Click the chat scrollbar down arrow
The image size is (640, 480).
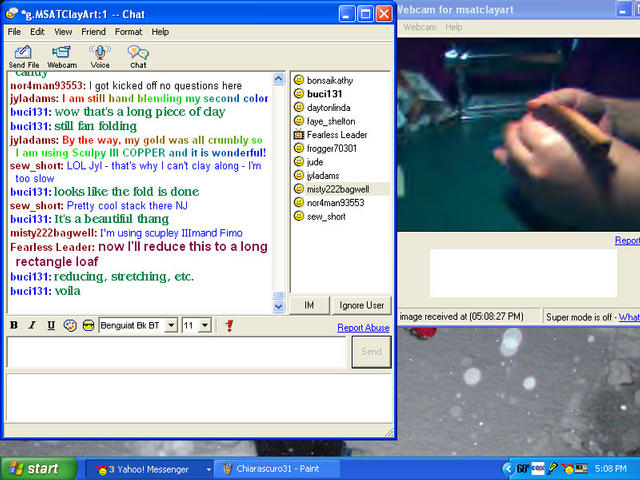(x=278, y=306)
